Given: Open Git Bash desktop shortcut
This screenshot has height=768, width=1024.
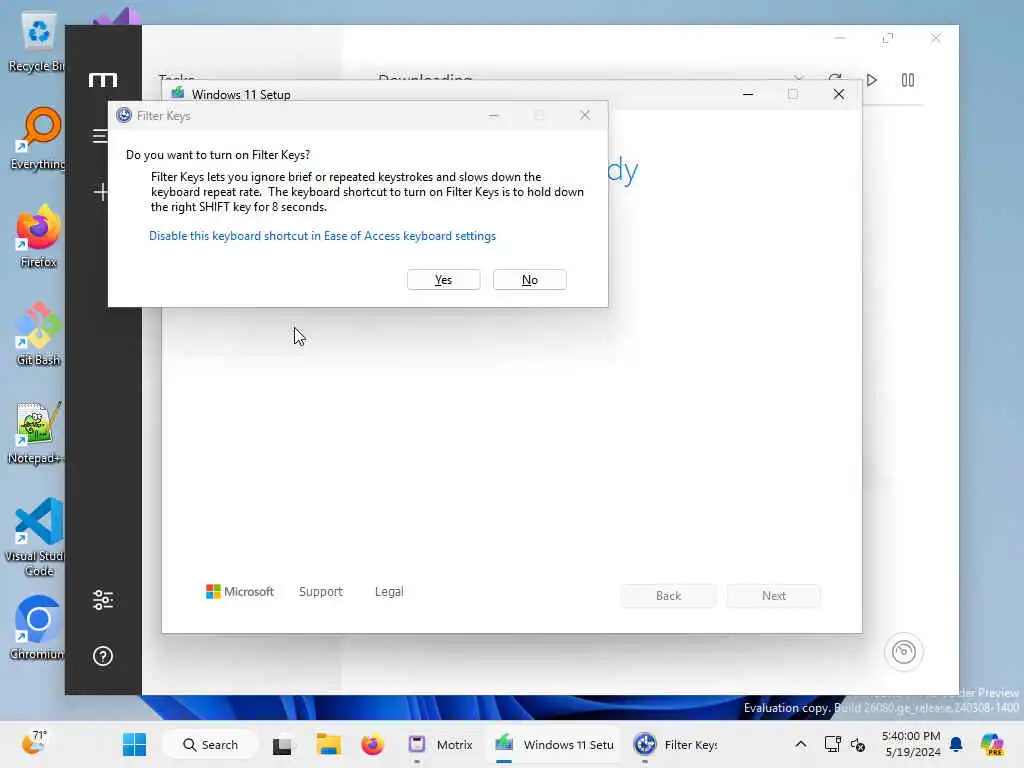Looking at the screenshot, I should coord(38,334).
